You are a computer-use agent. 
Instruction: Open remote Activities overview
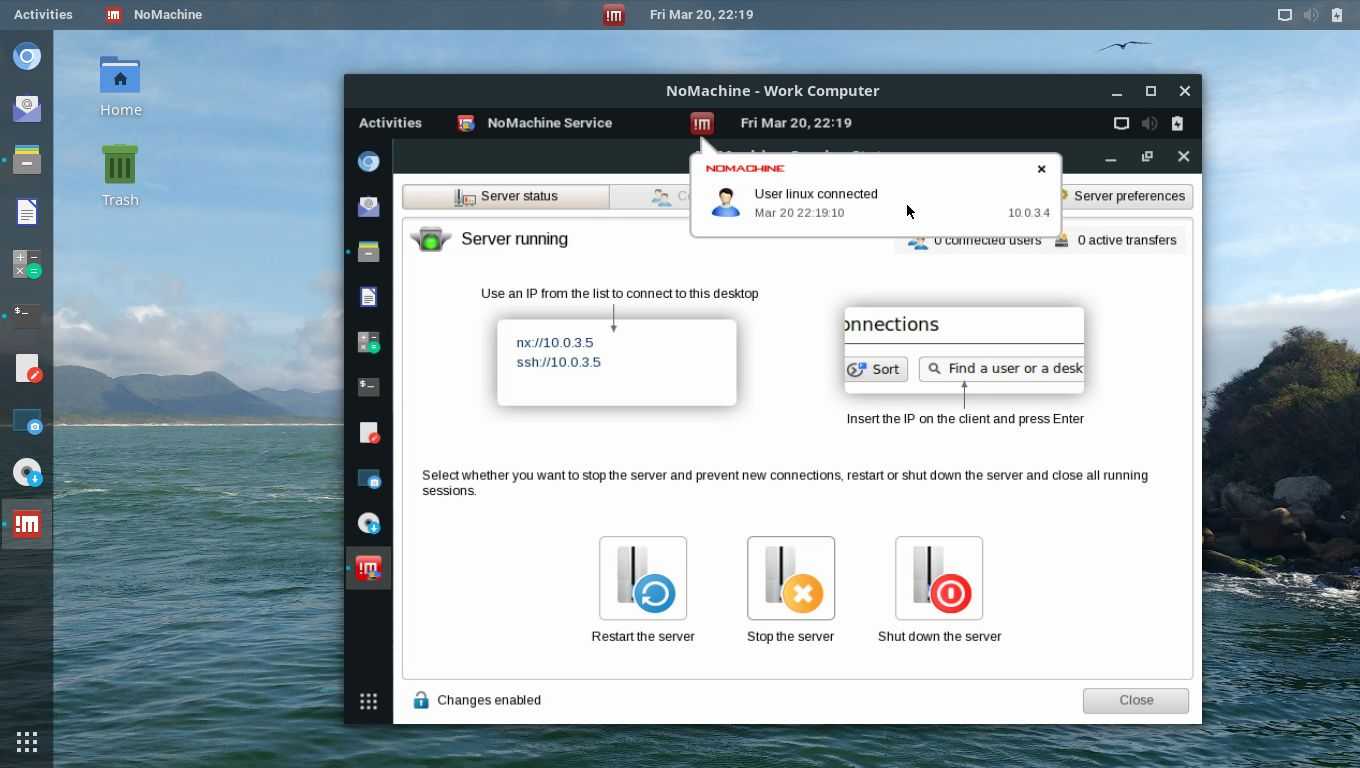[390, 123]
